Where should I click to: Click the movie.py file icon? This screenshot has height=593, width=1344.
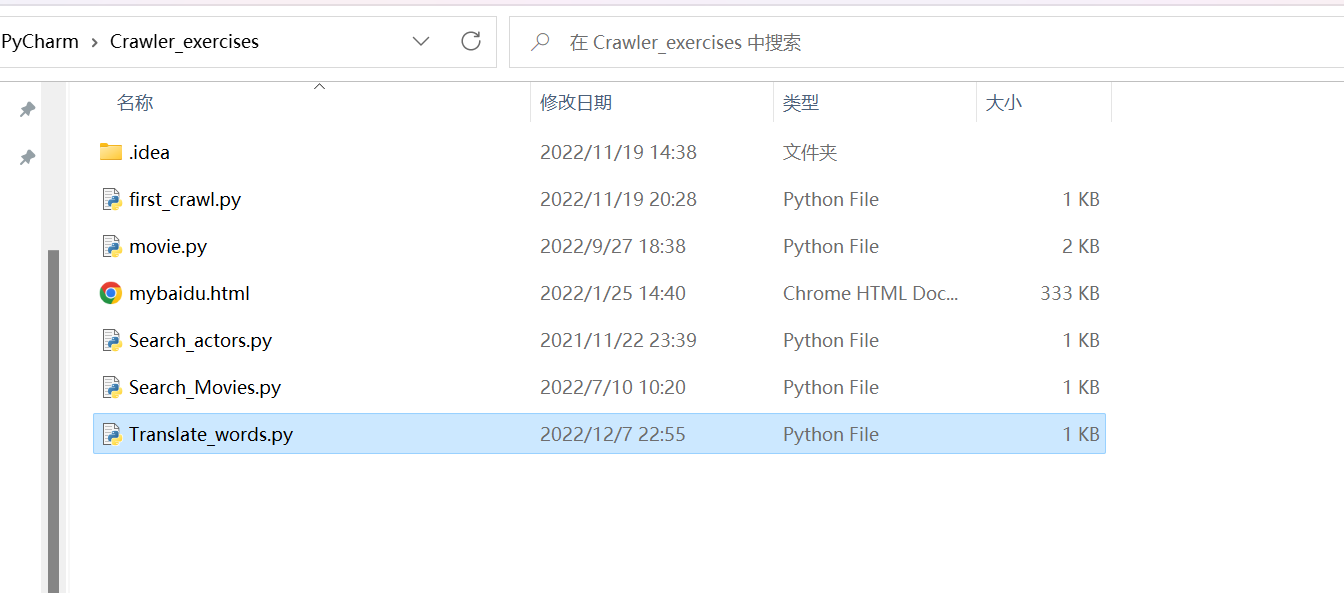coord(111,246)
